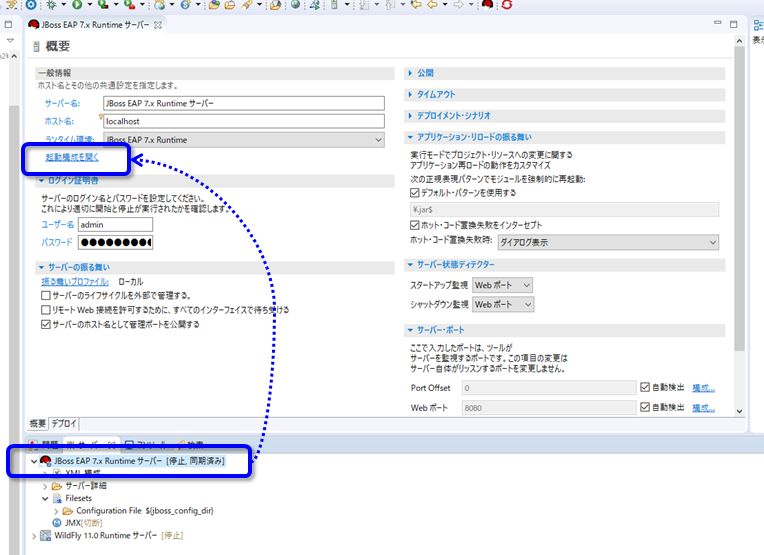764x555 pixels.
Task: Click the maximize editor area icon
Action: click(x=734, y=24)
